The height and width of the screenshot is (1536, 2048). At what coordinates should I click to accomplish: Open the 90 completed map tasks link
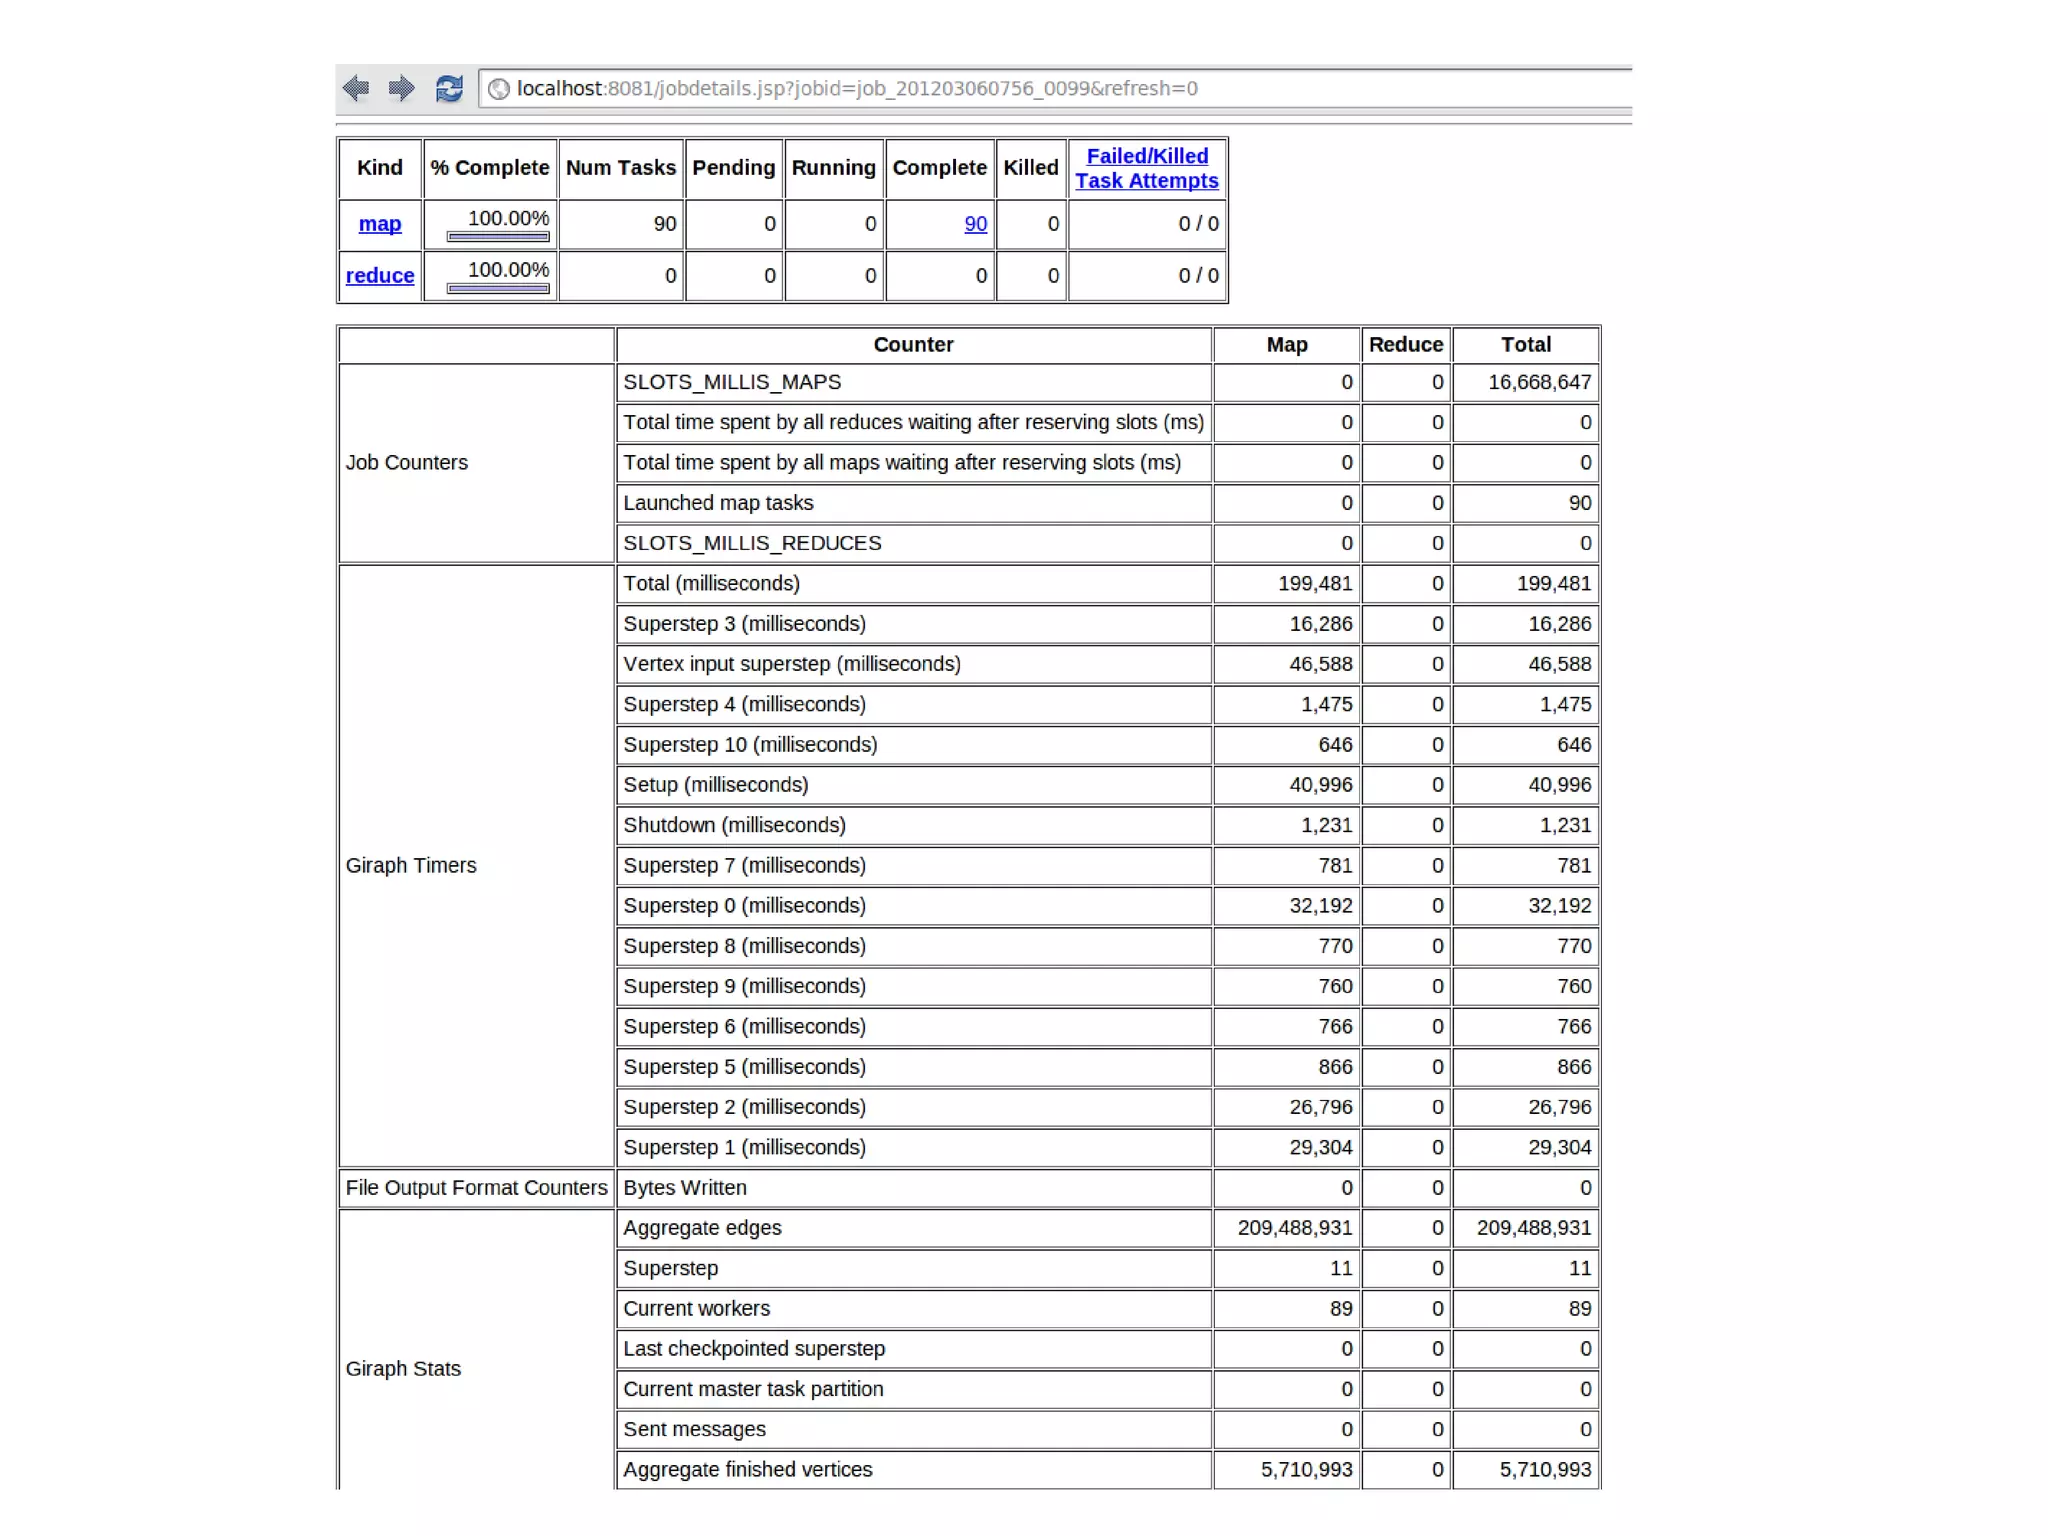975,224
